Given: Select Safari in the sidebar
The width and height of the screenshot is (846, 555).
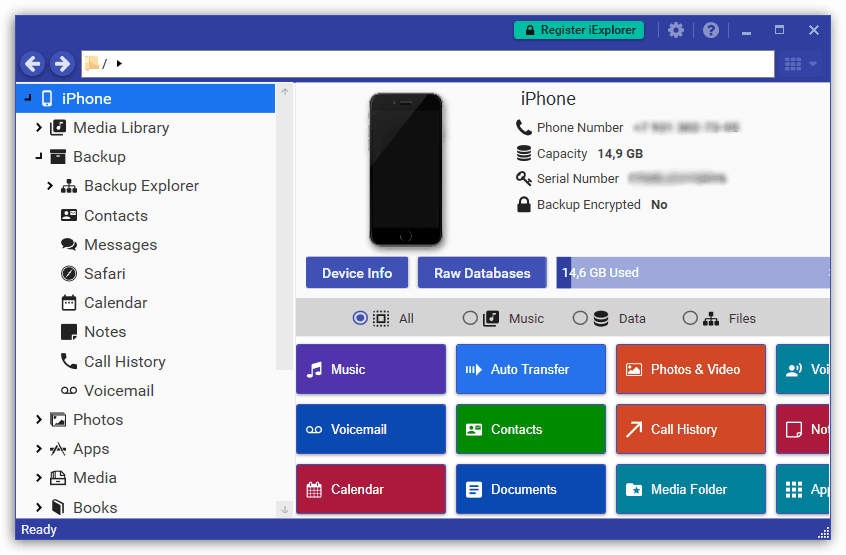Looking at the screenshot, I should 104,273.
